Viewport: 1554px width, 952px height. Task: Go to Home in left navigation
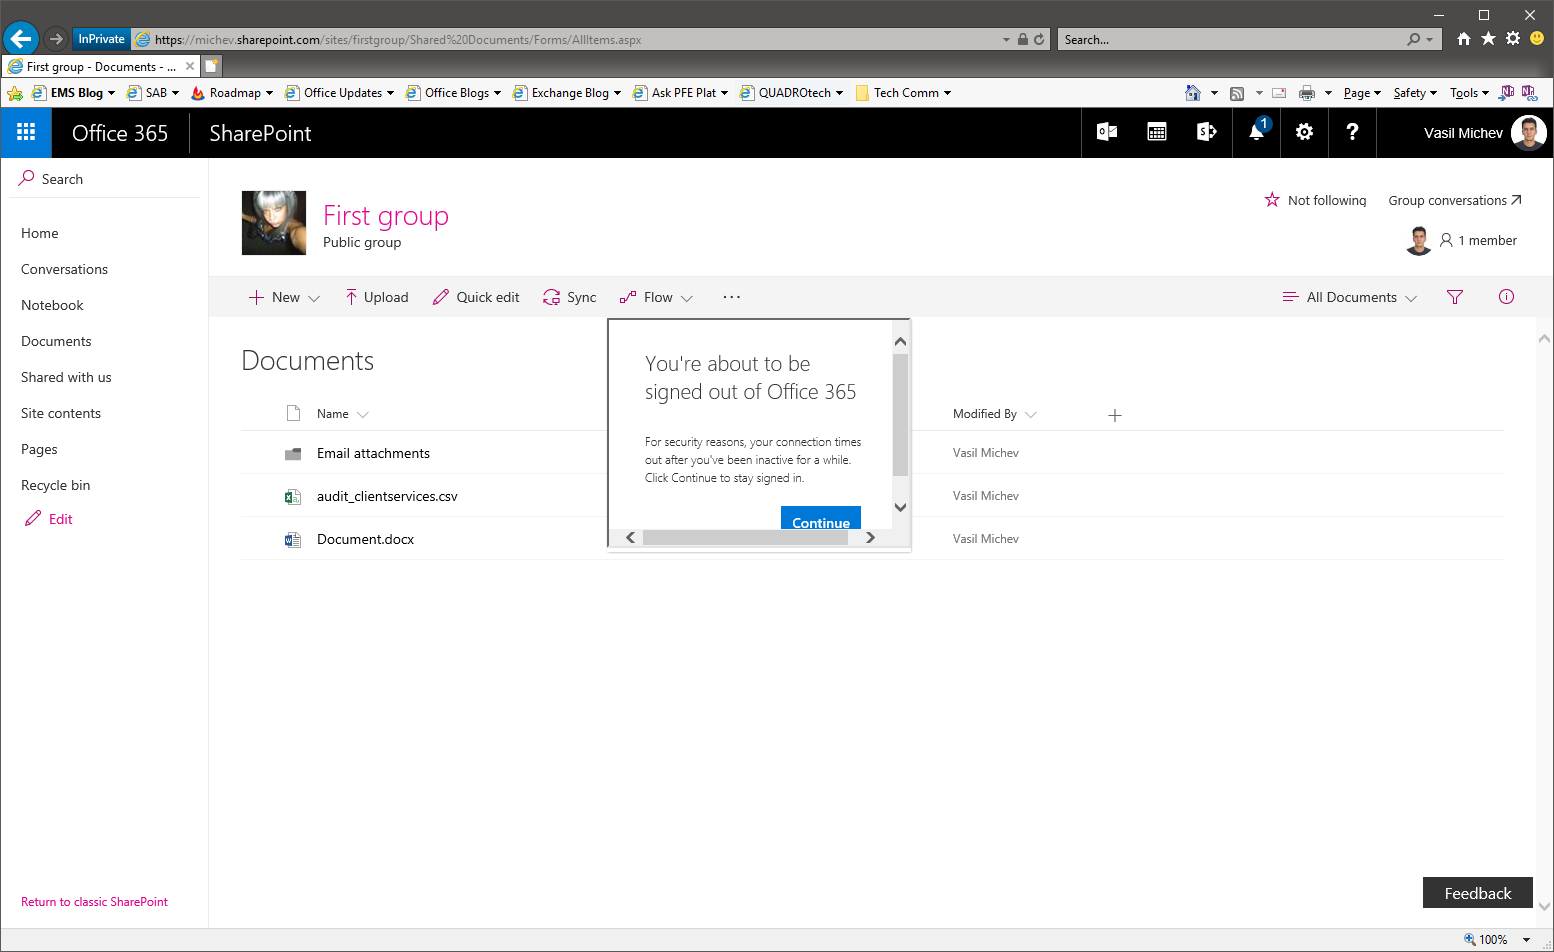tap(40, 233)
